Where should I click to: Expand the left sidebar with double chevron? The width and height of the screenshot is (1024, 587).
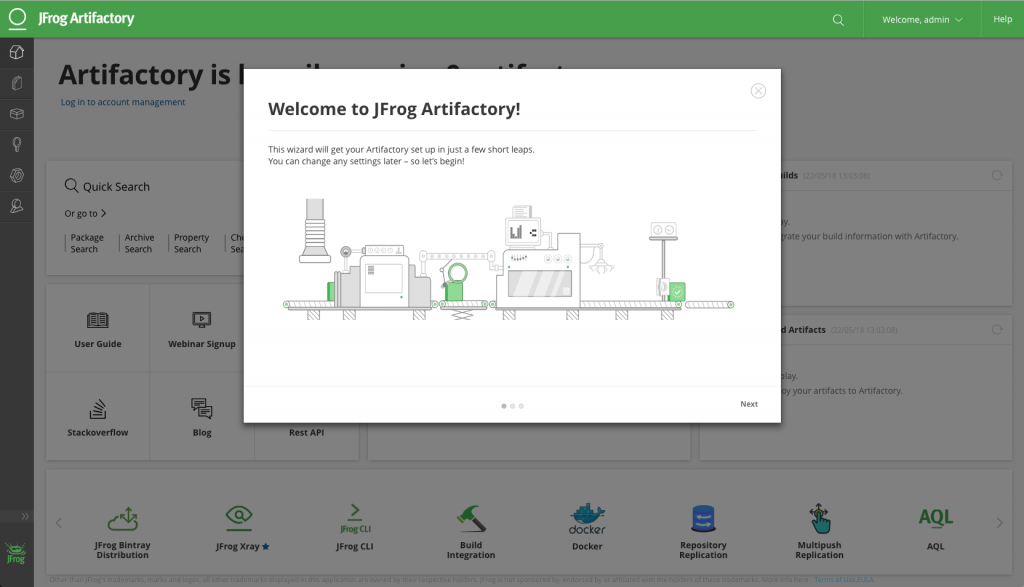click(25, 517)
